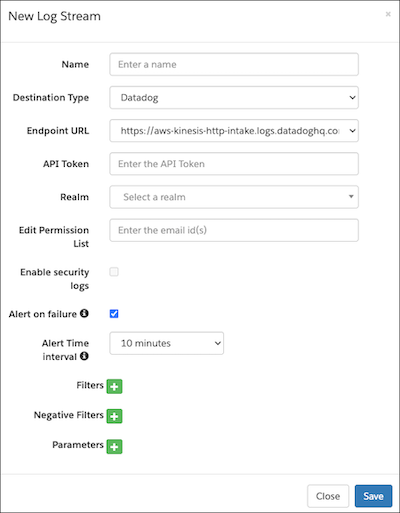Screen dimensions: 400x513
Task: Focus the API Token input field
Action: tap(234, 164)
